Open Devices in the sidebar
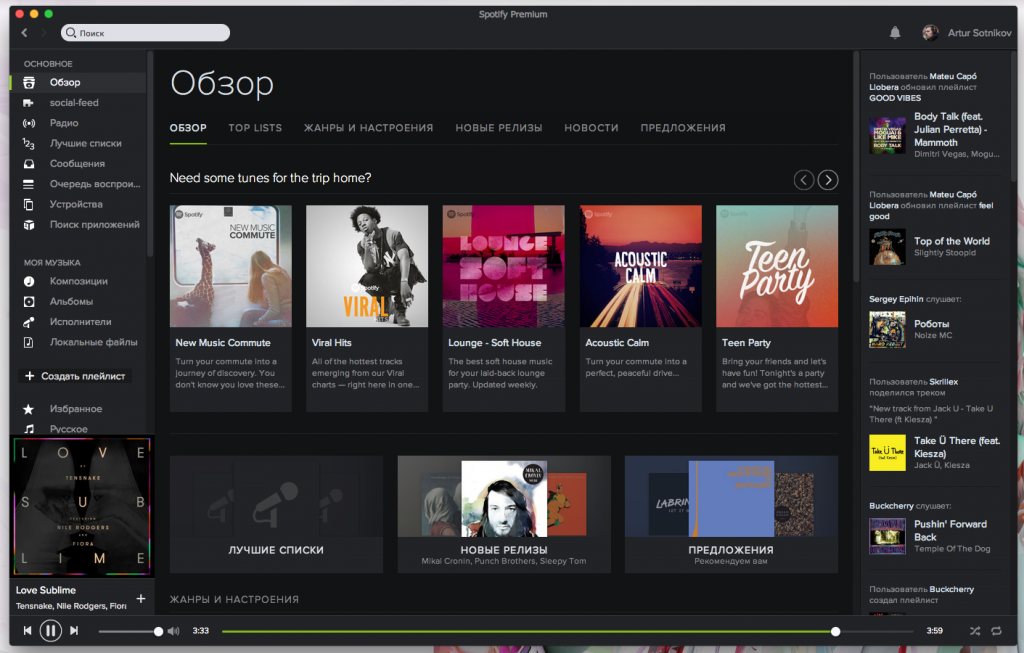 pyautogui.click(x=77, y=204)
